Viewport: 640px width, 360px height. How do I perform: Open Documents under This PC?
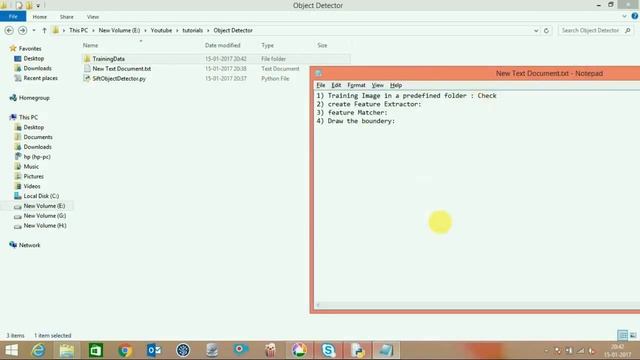(x=38, y=137)
